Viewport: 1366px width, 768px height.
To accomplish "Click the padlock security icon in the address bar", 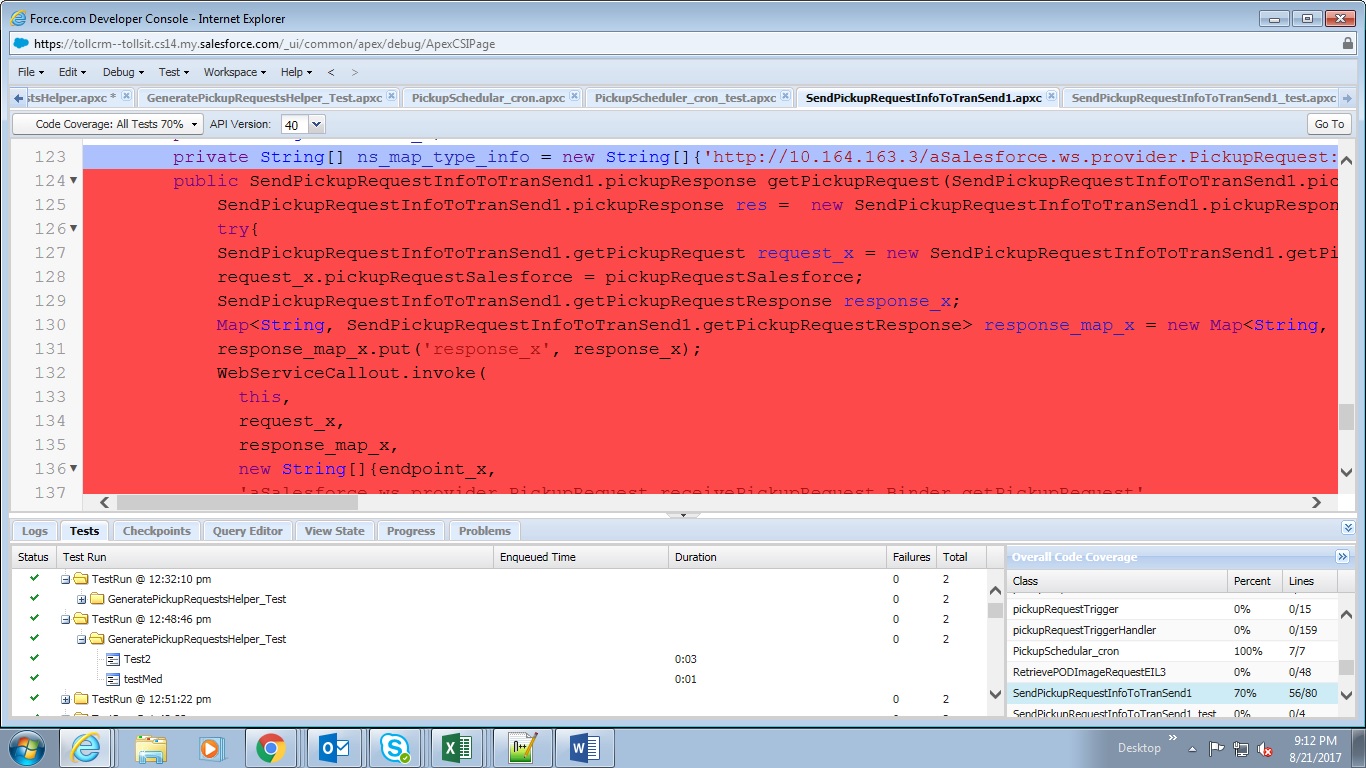I will point(1348,43).
